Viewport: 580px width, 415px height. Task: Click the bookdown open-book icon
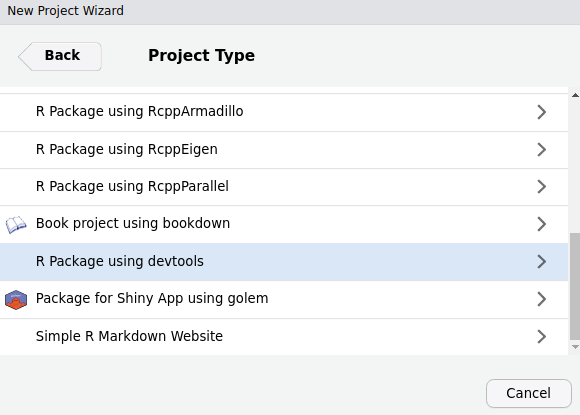16,225
